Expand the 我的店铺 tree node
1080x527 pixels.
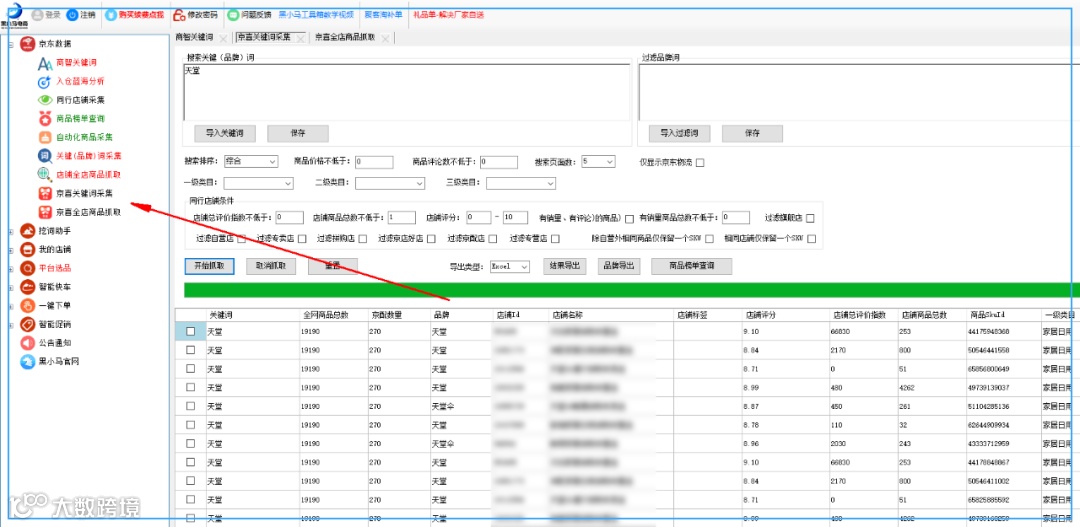coord(11,249)
